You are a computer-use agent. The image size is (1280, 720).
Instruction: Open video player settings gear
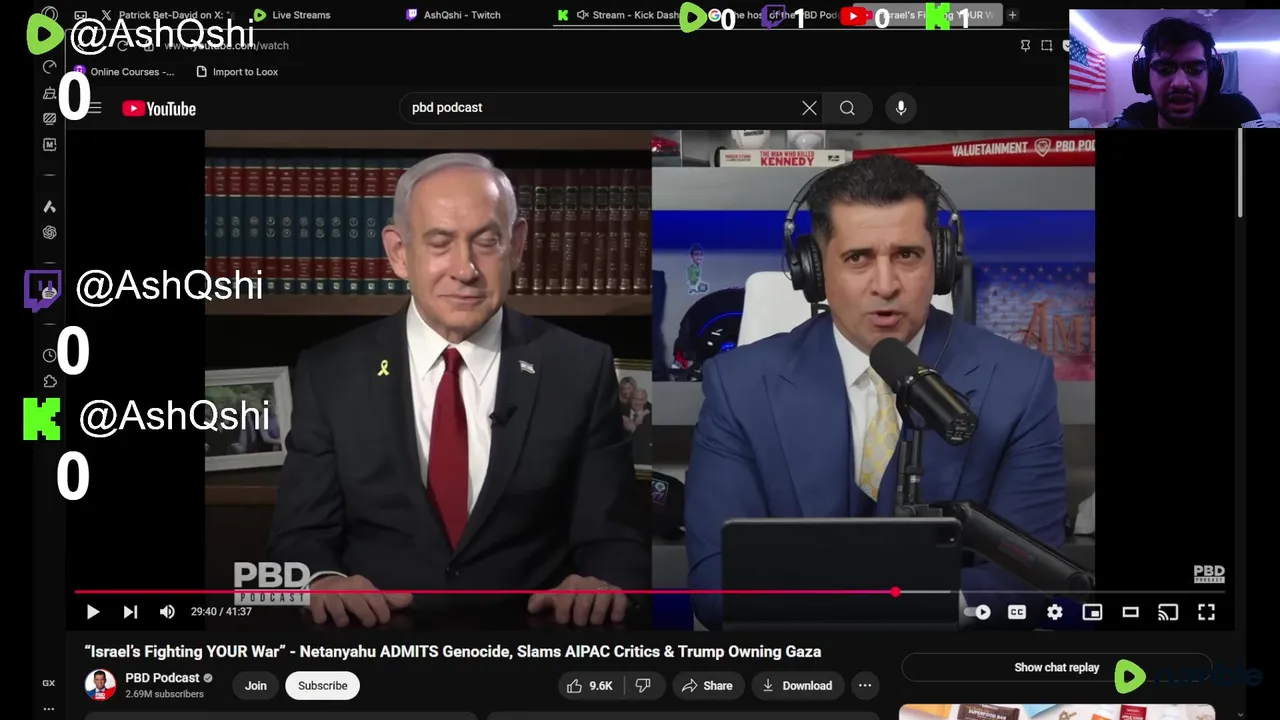[1055, 612]
